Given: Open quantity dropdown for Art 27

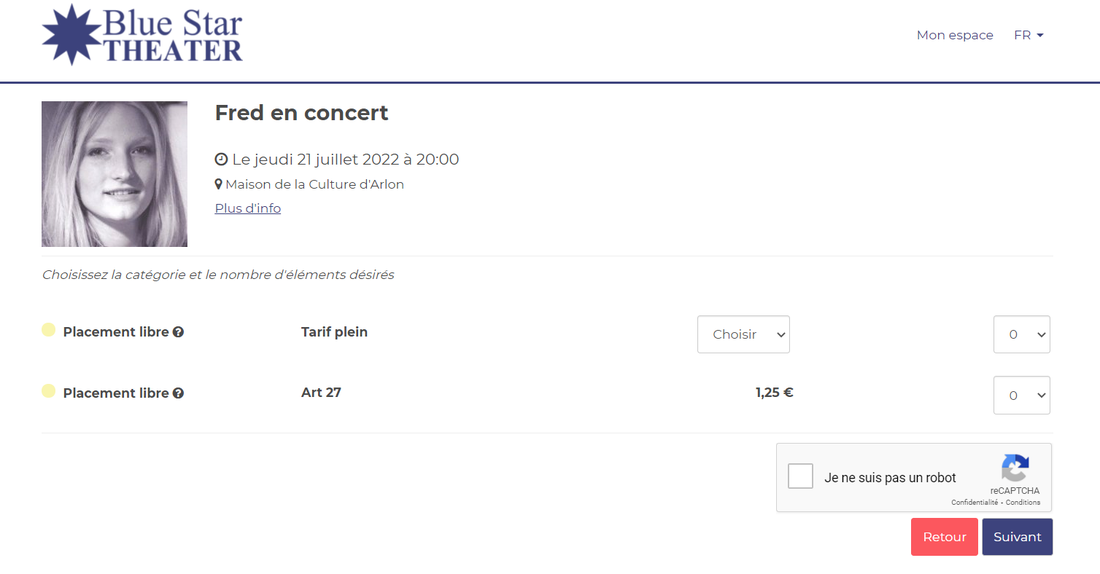Looking at the screenshot, I should pos(1021,395).
